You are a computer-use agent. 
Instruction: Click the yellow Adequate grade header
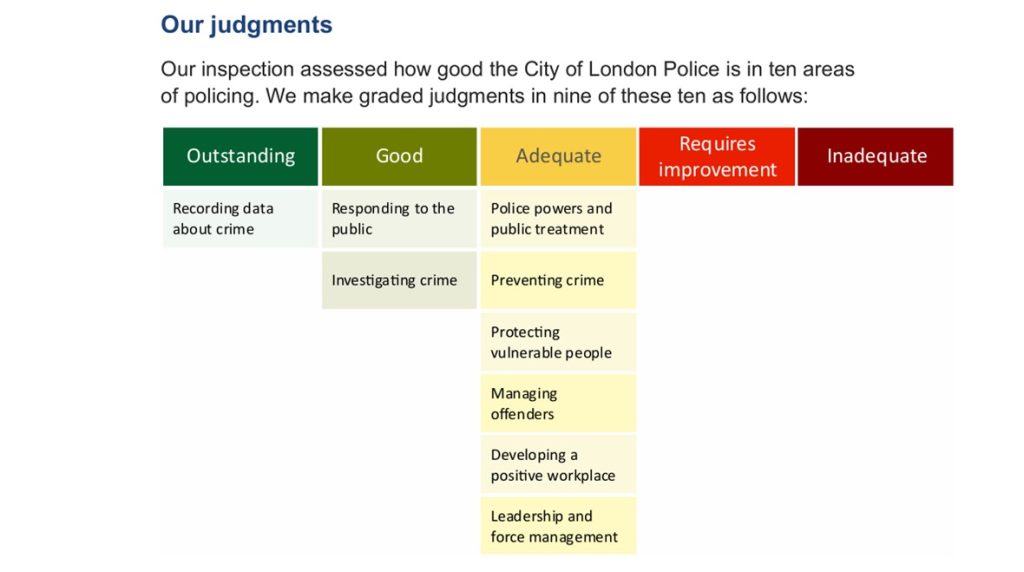(x=558, y=156)
